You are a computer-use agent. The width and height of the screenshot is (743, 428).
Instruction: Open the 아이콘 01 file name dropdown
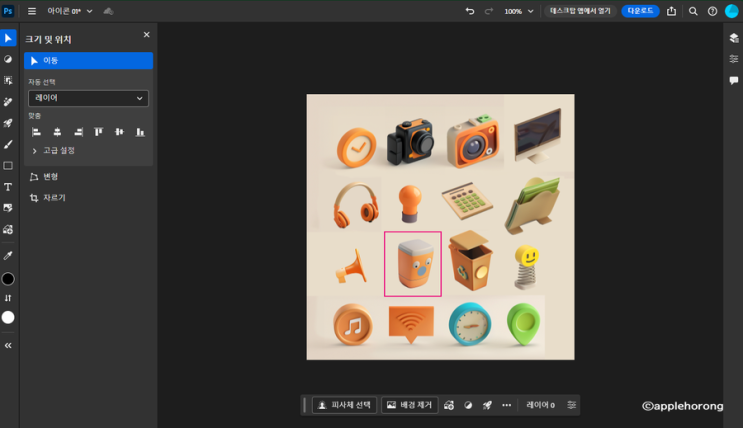pyautogui.click(x=70, y=11)
